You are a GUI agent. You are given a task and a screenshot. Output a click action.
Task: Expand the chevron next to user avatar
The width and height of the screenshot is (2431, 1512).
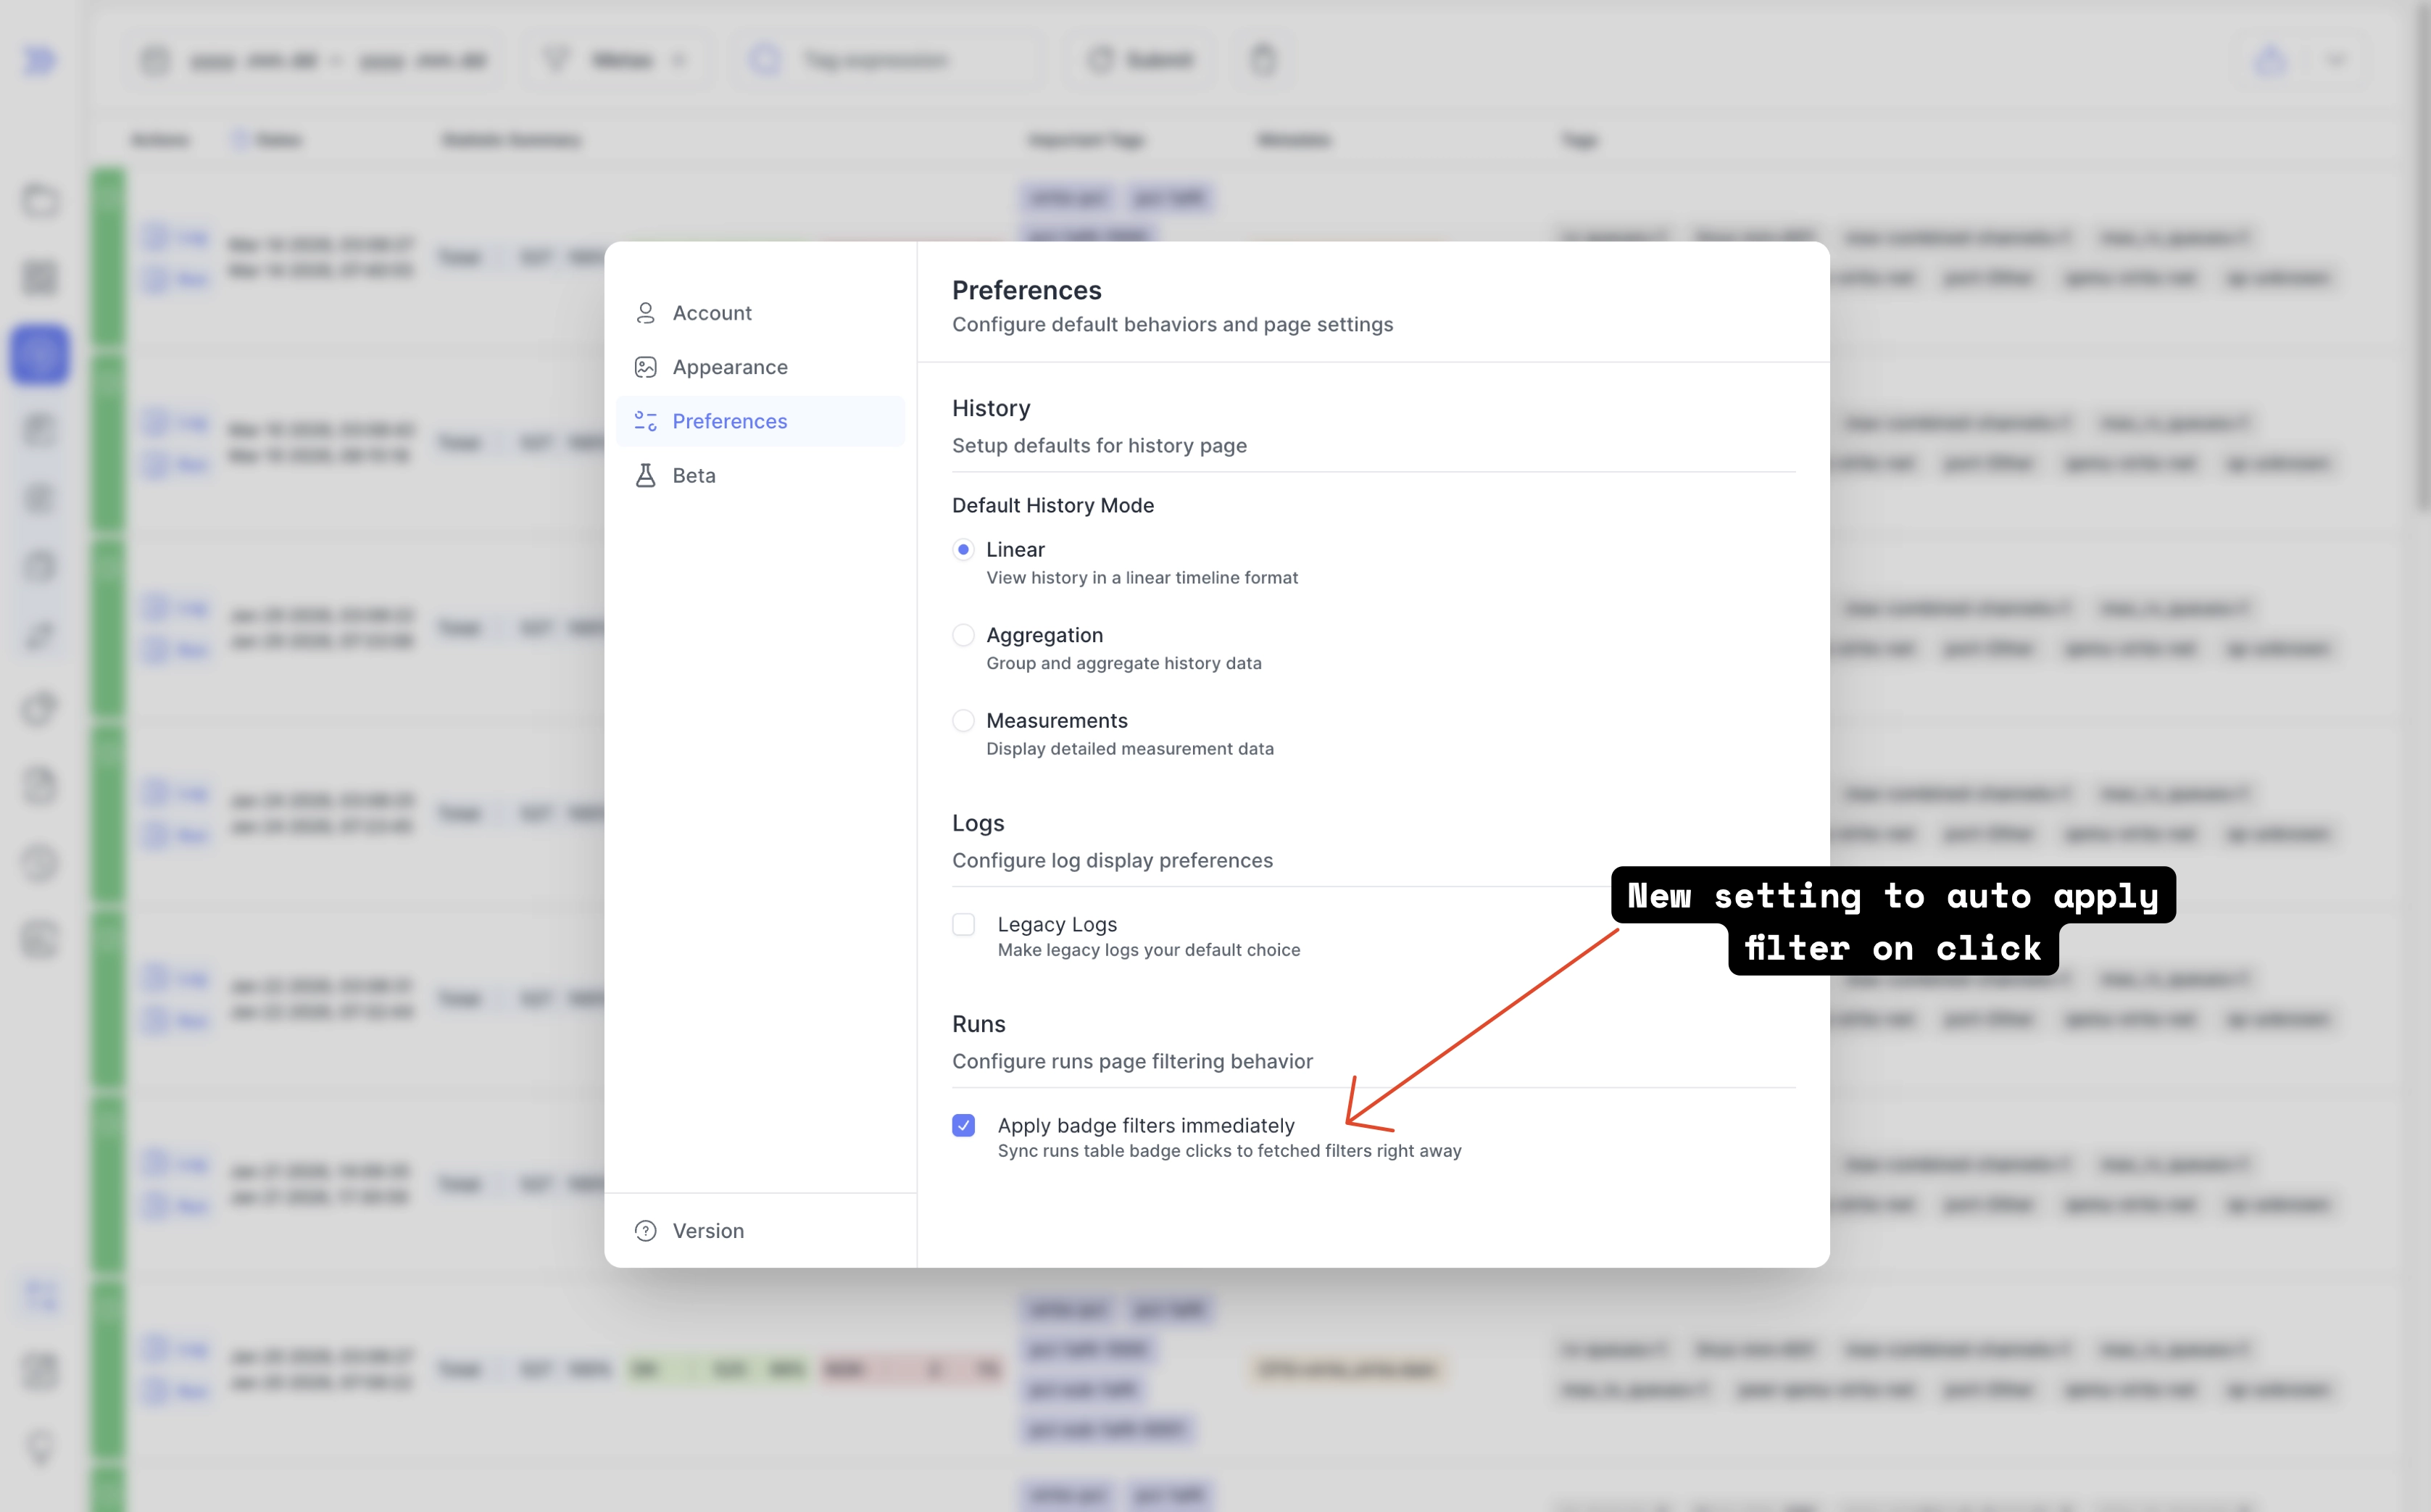point(2337,60)
